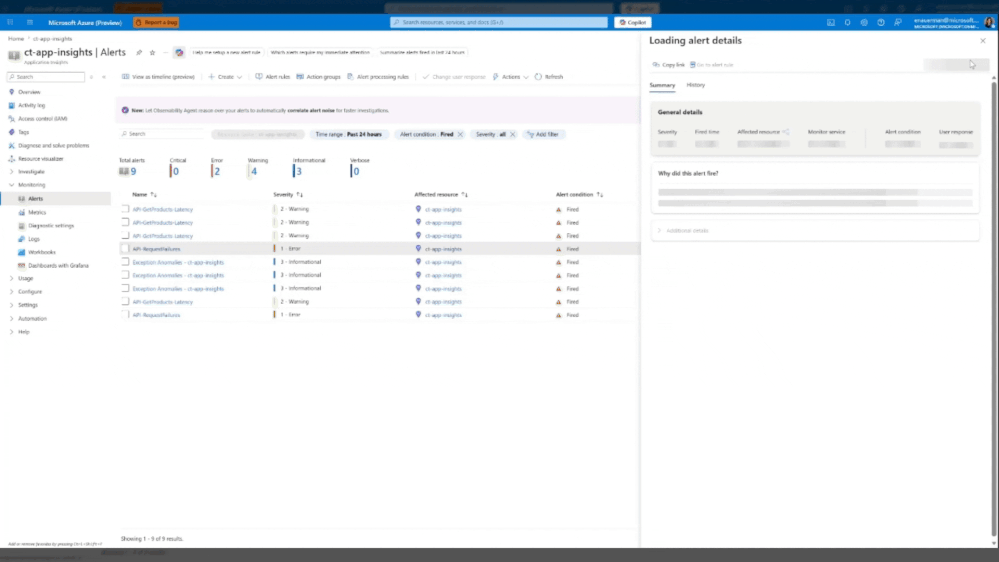Open the notifications bell

coord(847,22)
